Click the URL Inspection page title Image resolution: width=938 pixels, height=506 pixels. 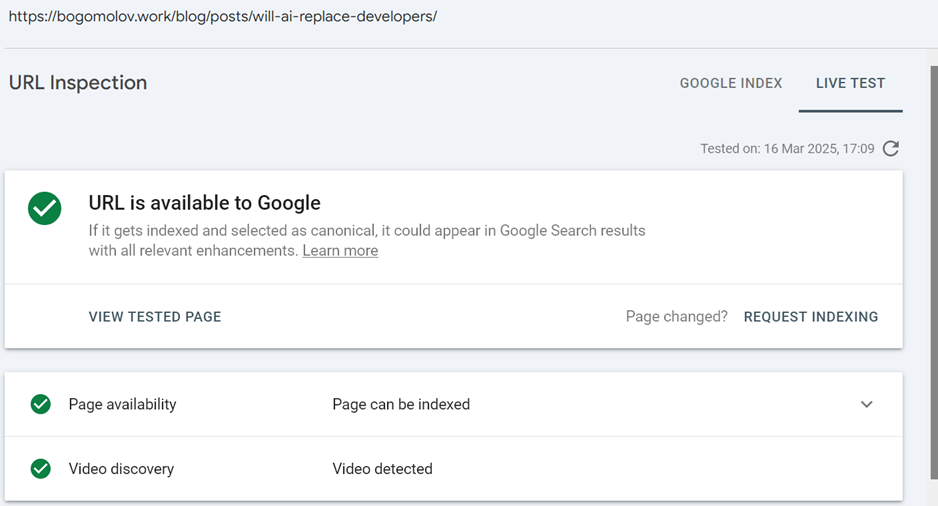point(78,83)
